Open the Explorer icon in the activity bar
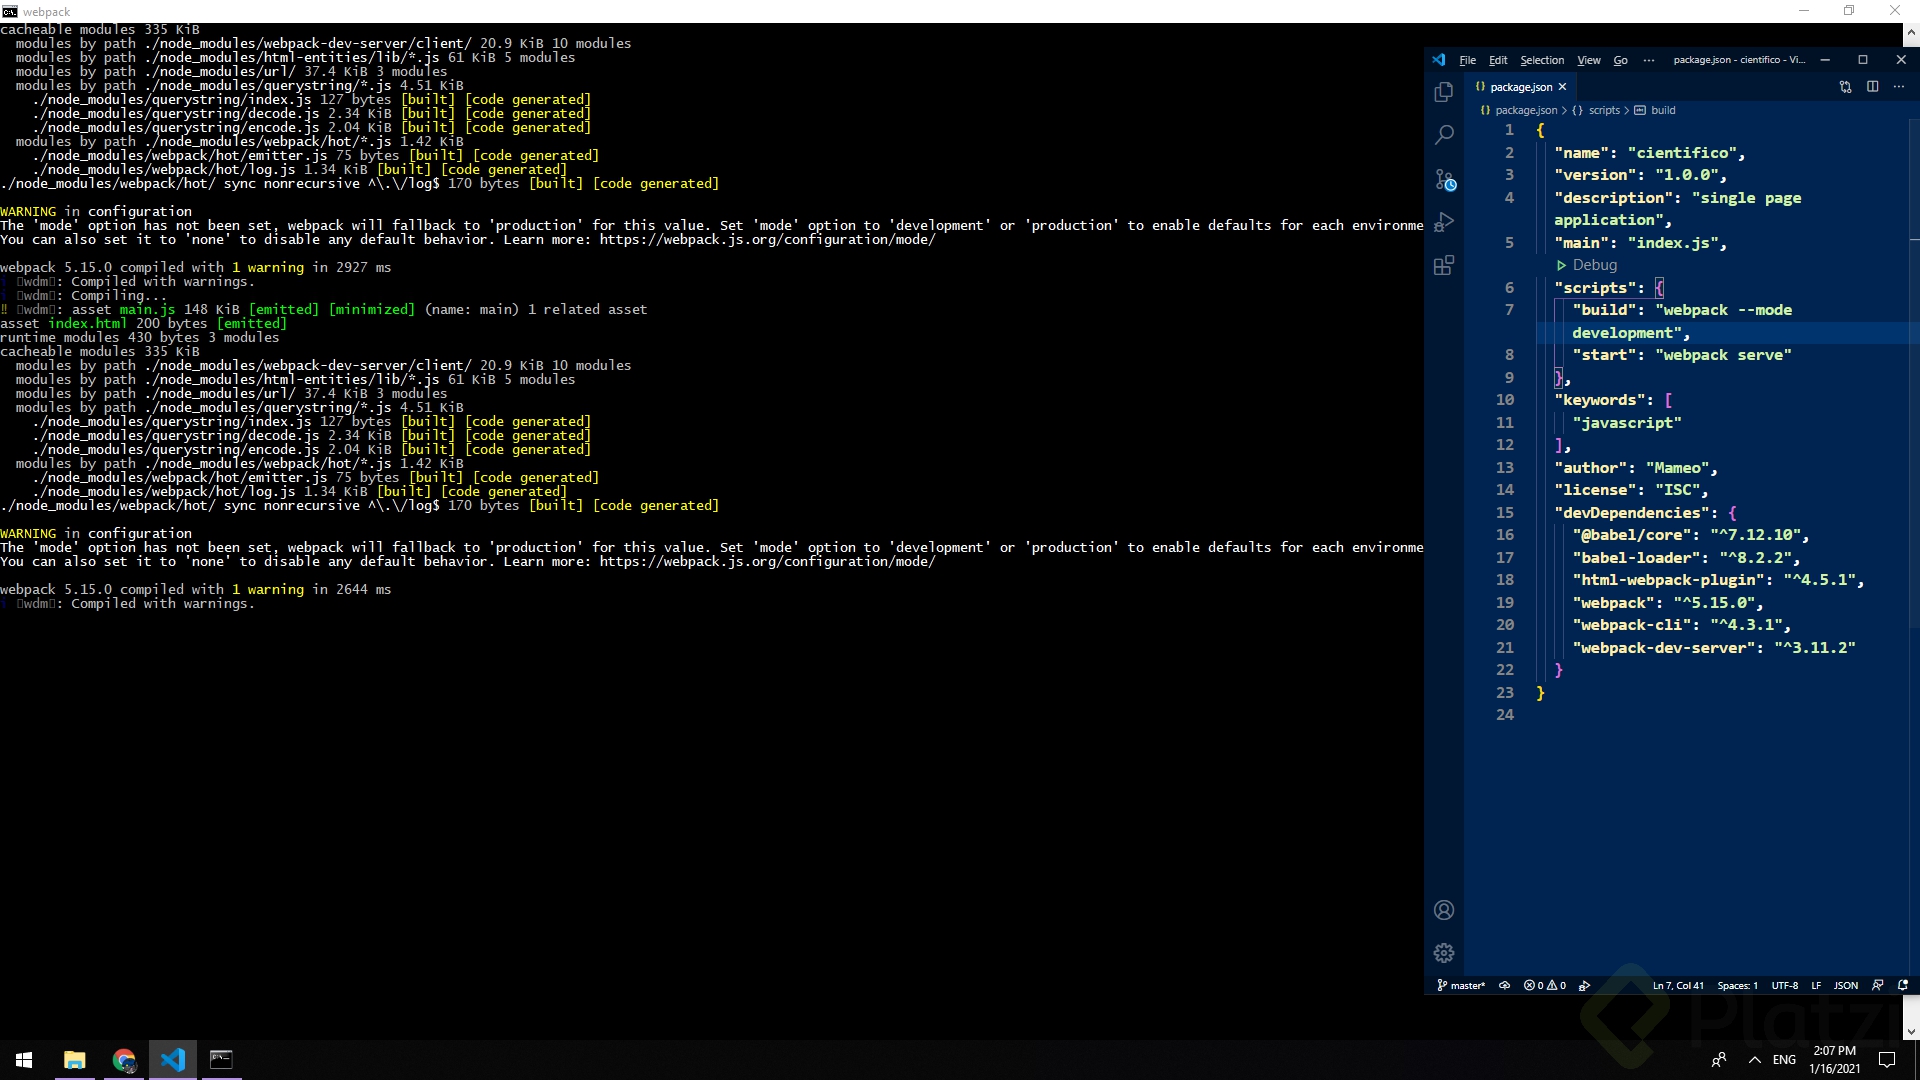Image resolution: width=1920 pixels, height=1080 pixels. click(1444, 91)
